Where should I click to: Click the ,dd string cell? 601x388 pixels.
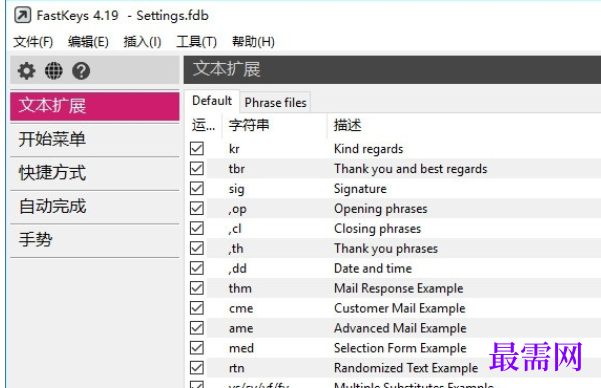tap(237, 268)
